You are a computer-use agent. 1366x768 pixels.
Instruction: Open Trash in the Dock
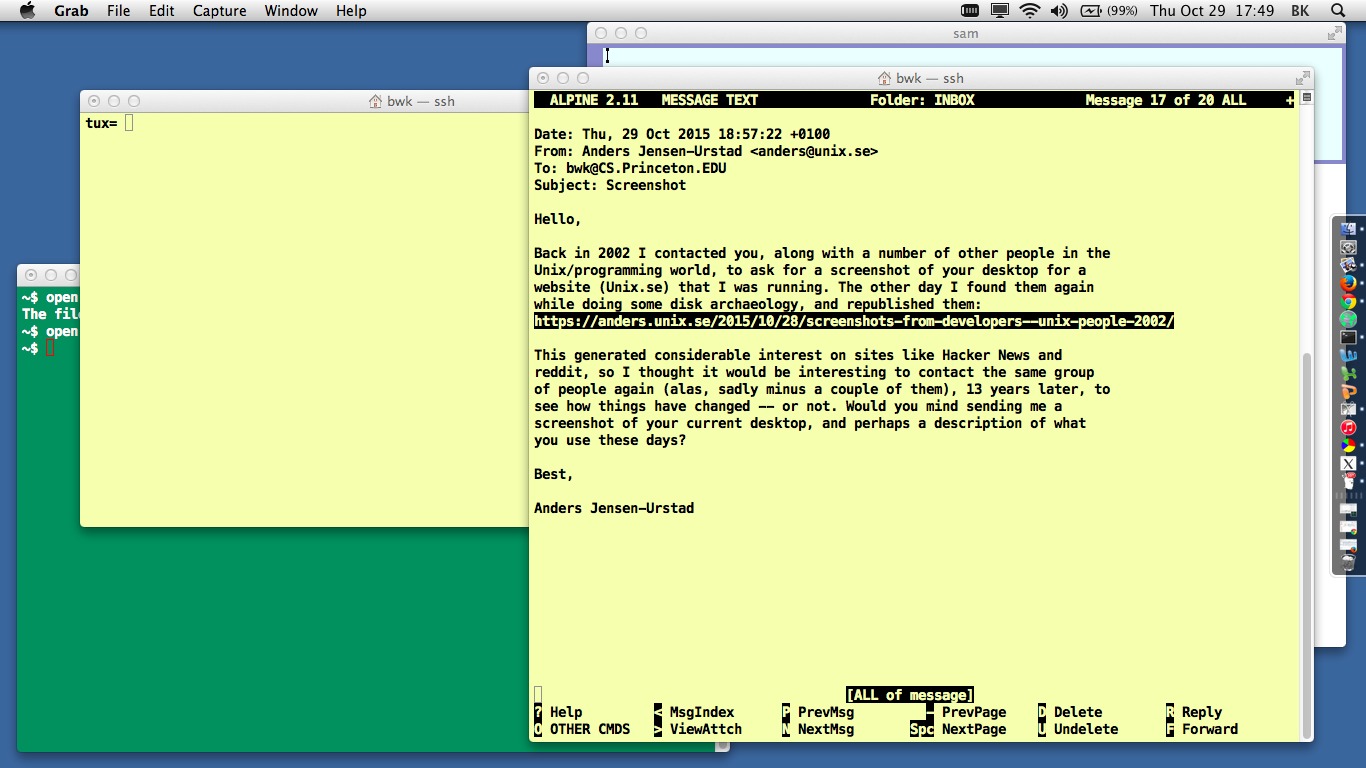pos(1348,563)
